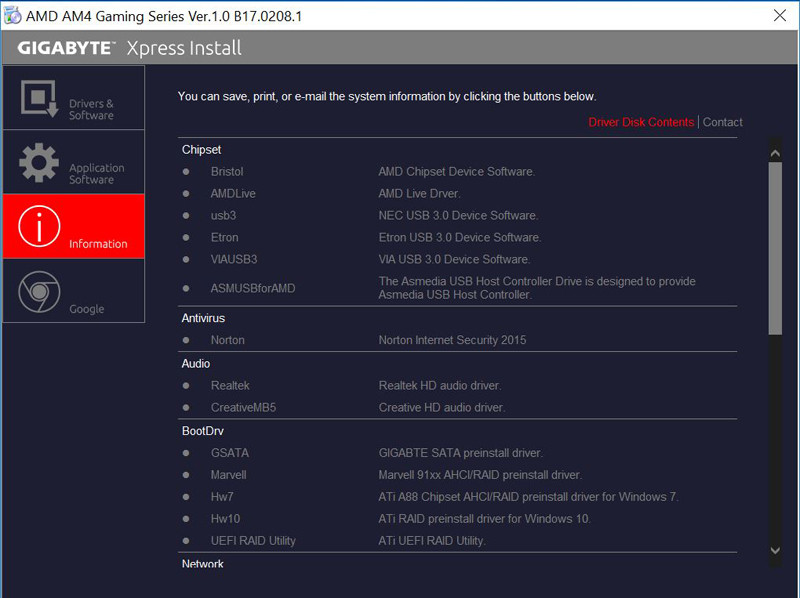Click the Antivirus section heading
The image size is (800, 598).
203,318
